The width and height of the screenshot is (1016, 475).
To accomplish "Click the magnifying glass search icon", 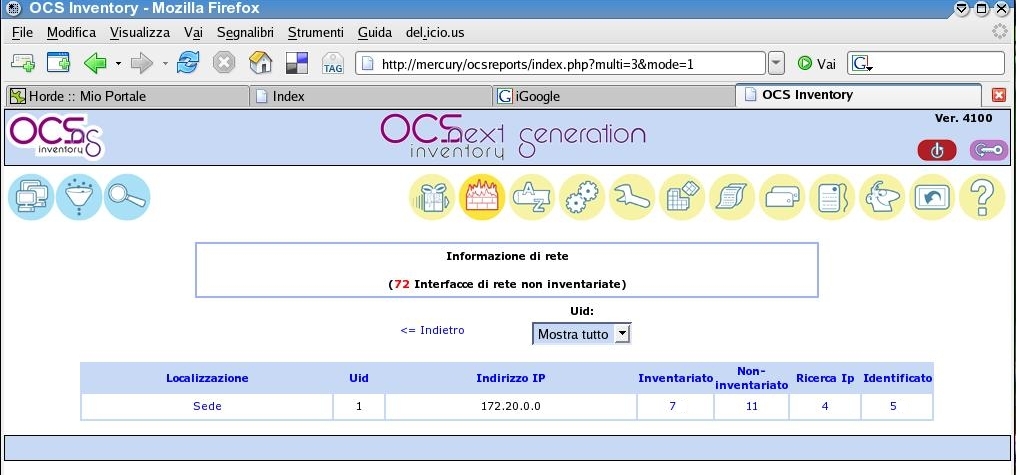I will [x=127, y=197].
